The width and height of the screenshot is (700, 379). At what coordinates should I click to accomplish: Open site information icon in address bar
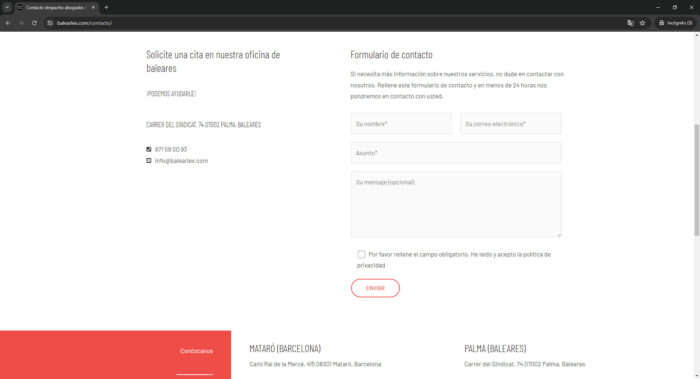pos(50,23)
